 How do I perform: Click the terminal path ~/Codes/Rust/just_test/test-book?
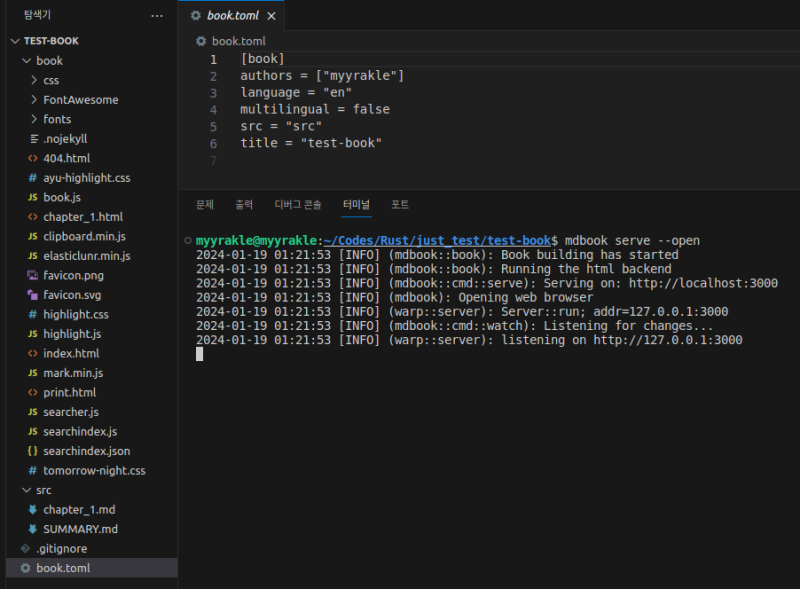437,241
